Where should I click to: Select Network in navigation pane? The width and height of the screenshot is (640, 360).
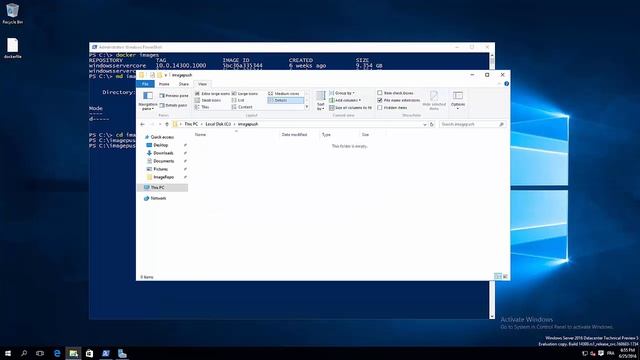click(x=155, y=198)
